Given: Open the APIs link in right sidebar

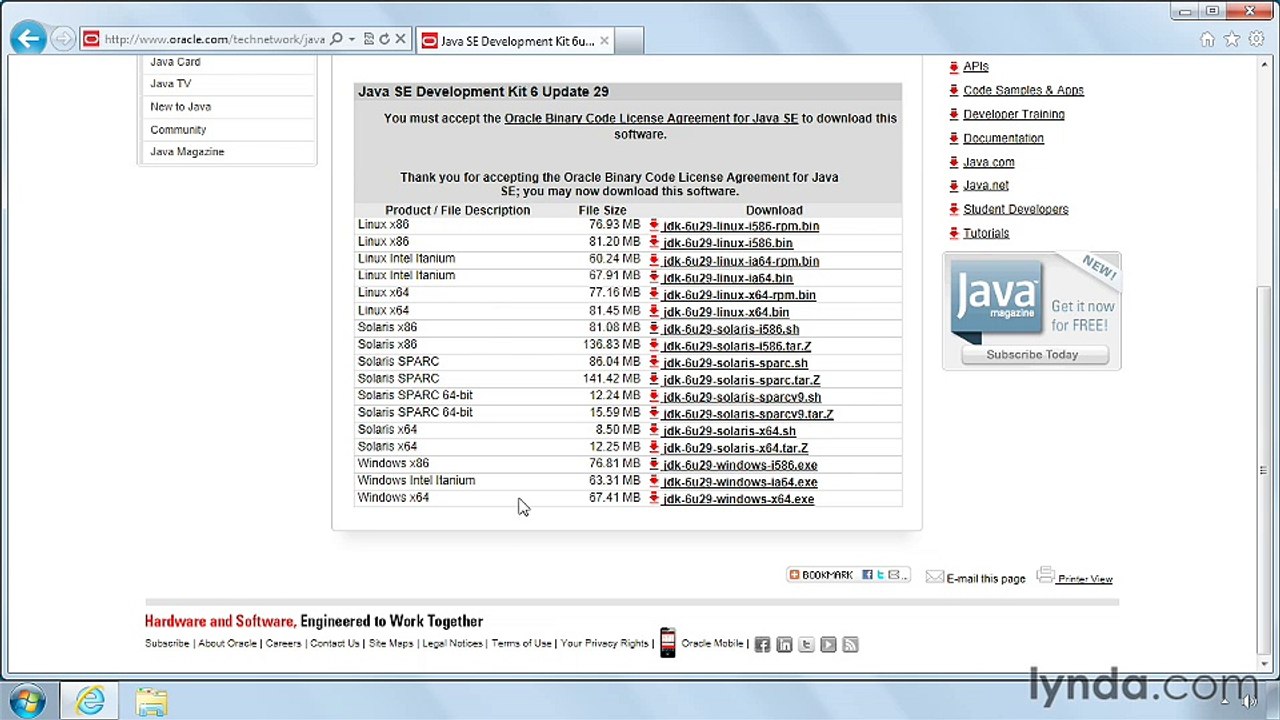Looking at the screenshot, I should [x=976, y=67].
